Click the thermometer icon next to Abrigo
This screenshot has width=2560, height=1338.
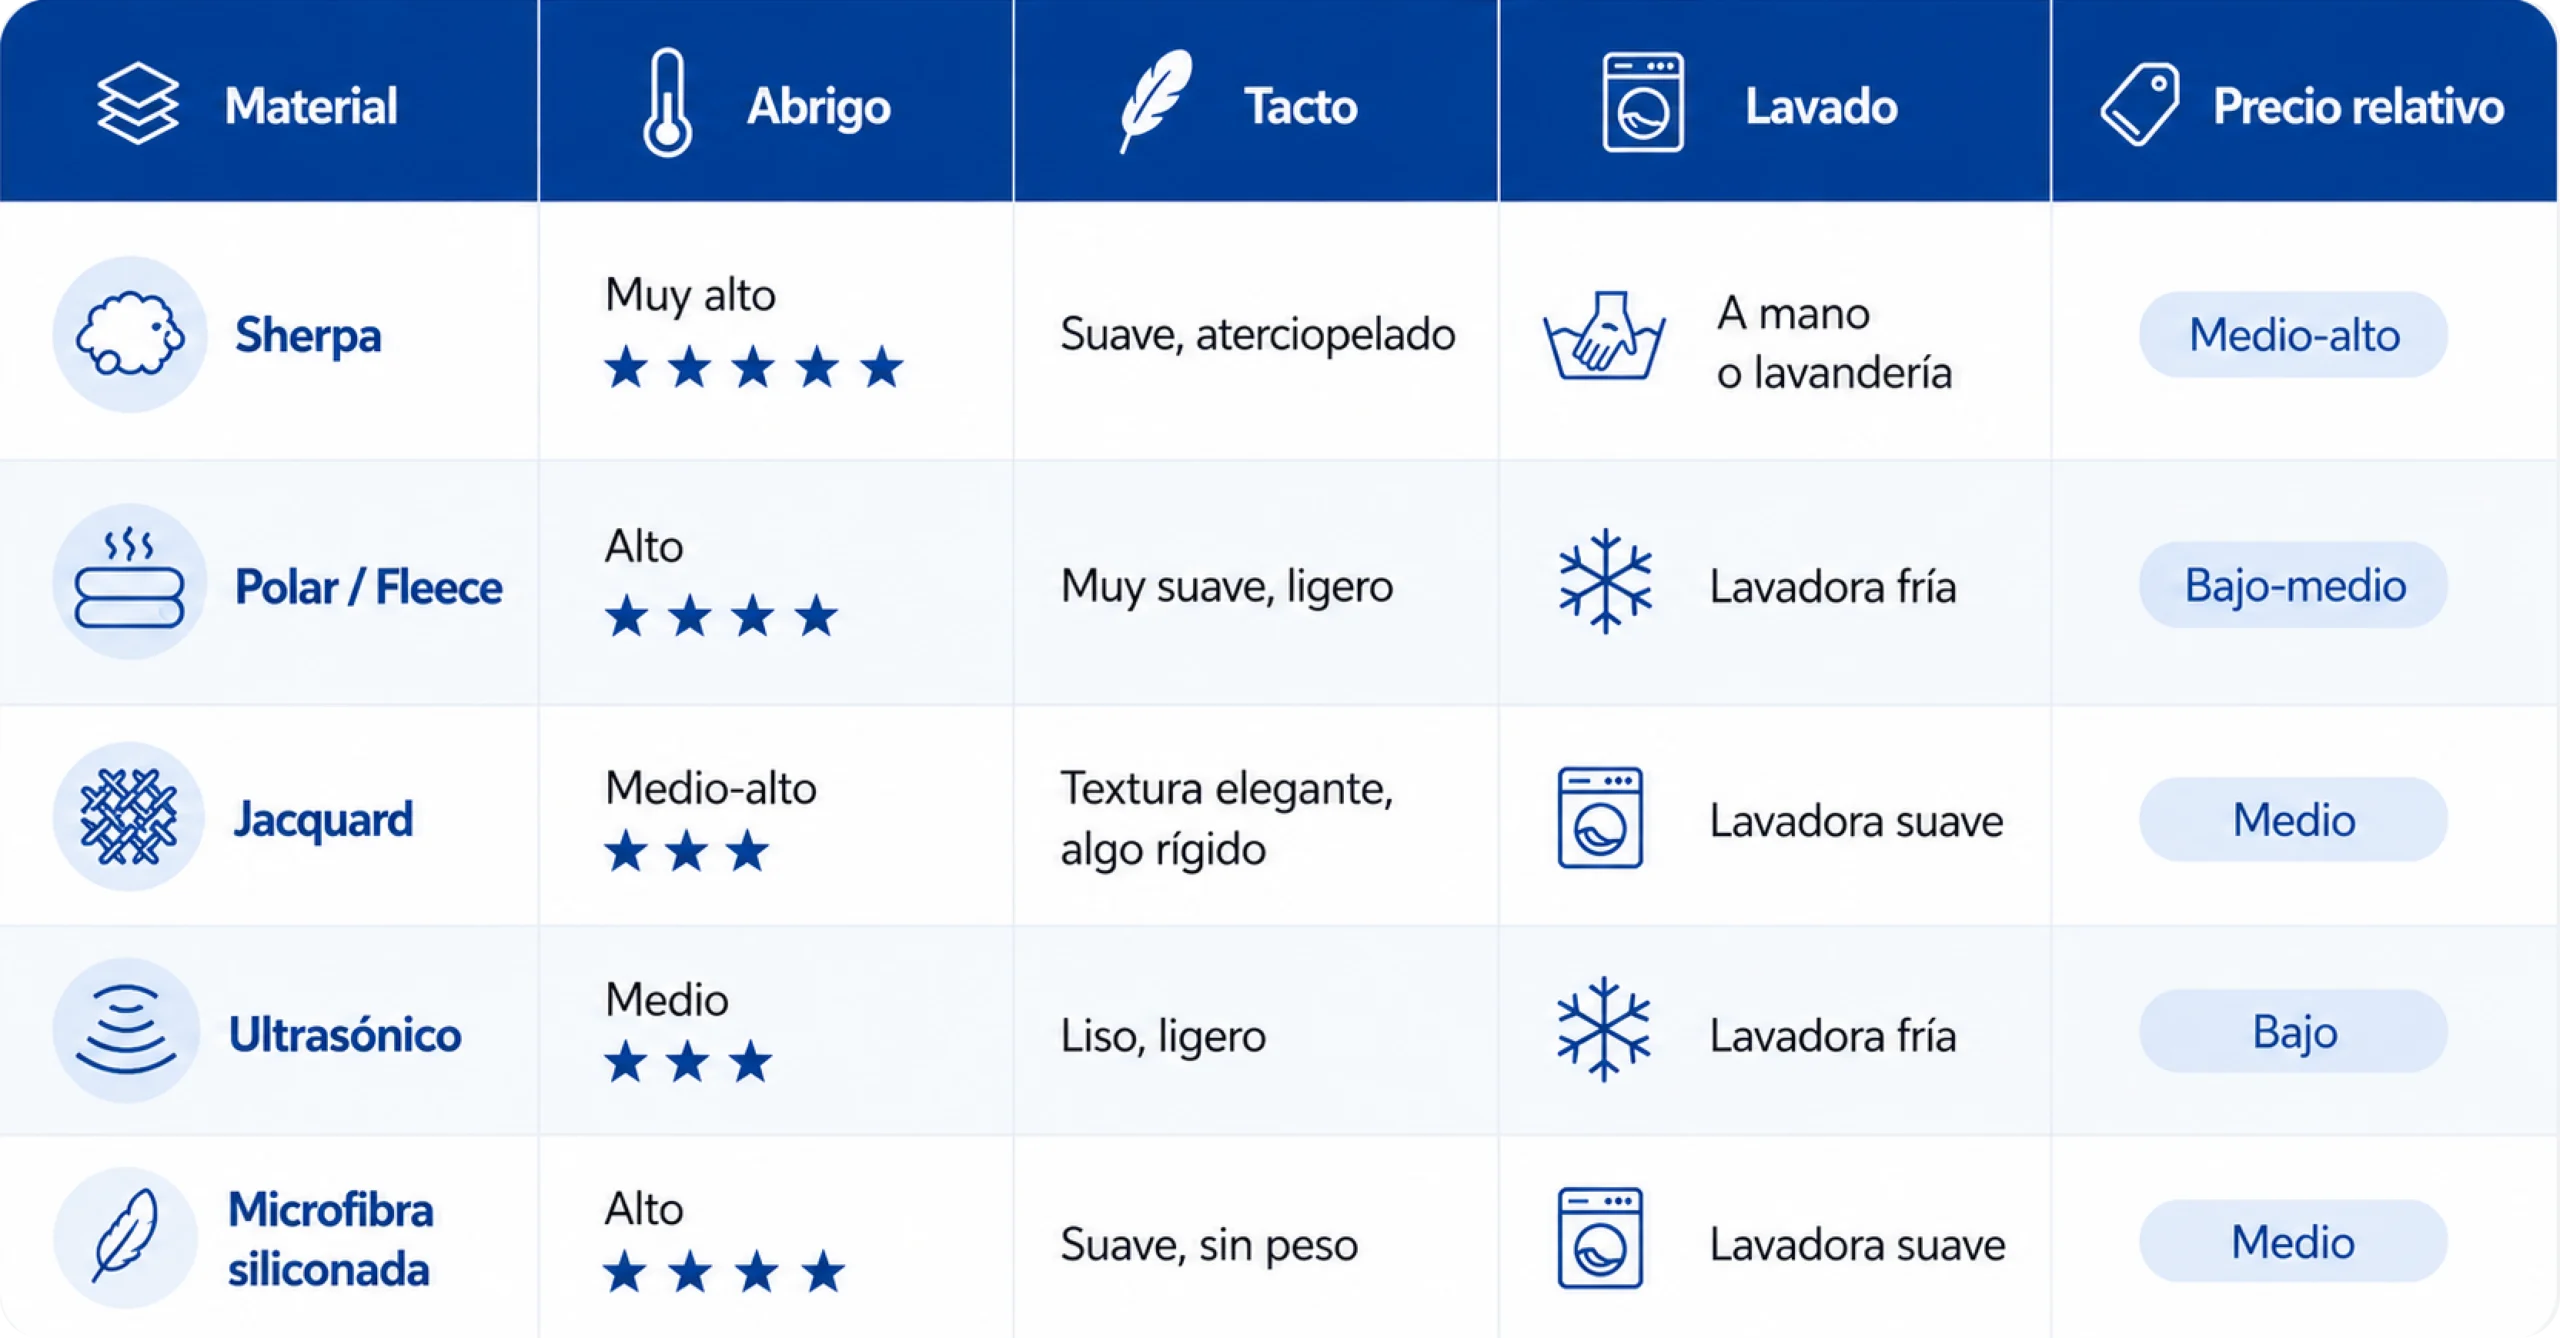coord(667,103)
